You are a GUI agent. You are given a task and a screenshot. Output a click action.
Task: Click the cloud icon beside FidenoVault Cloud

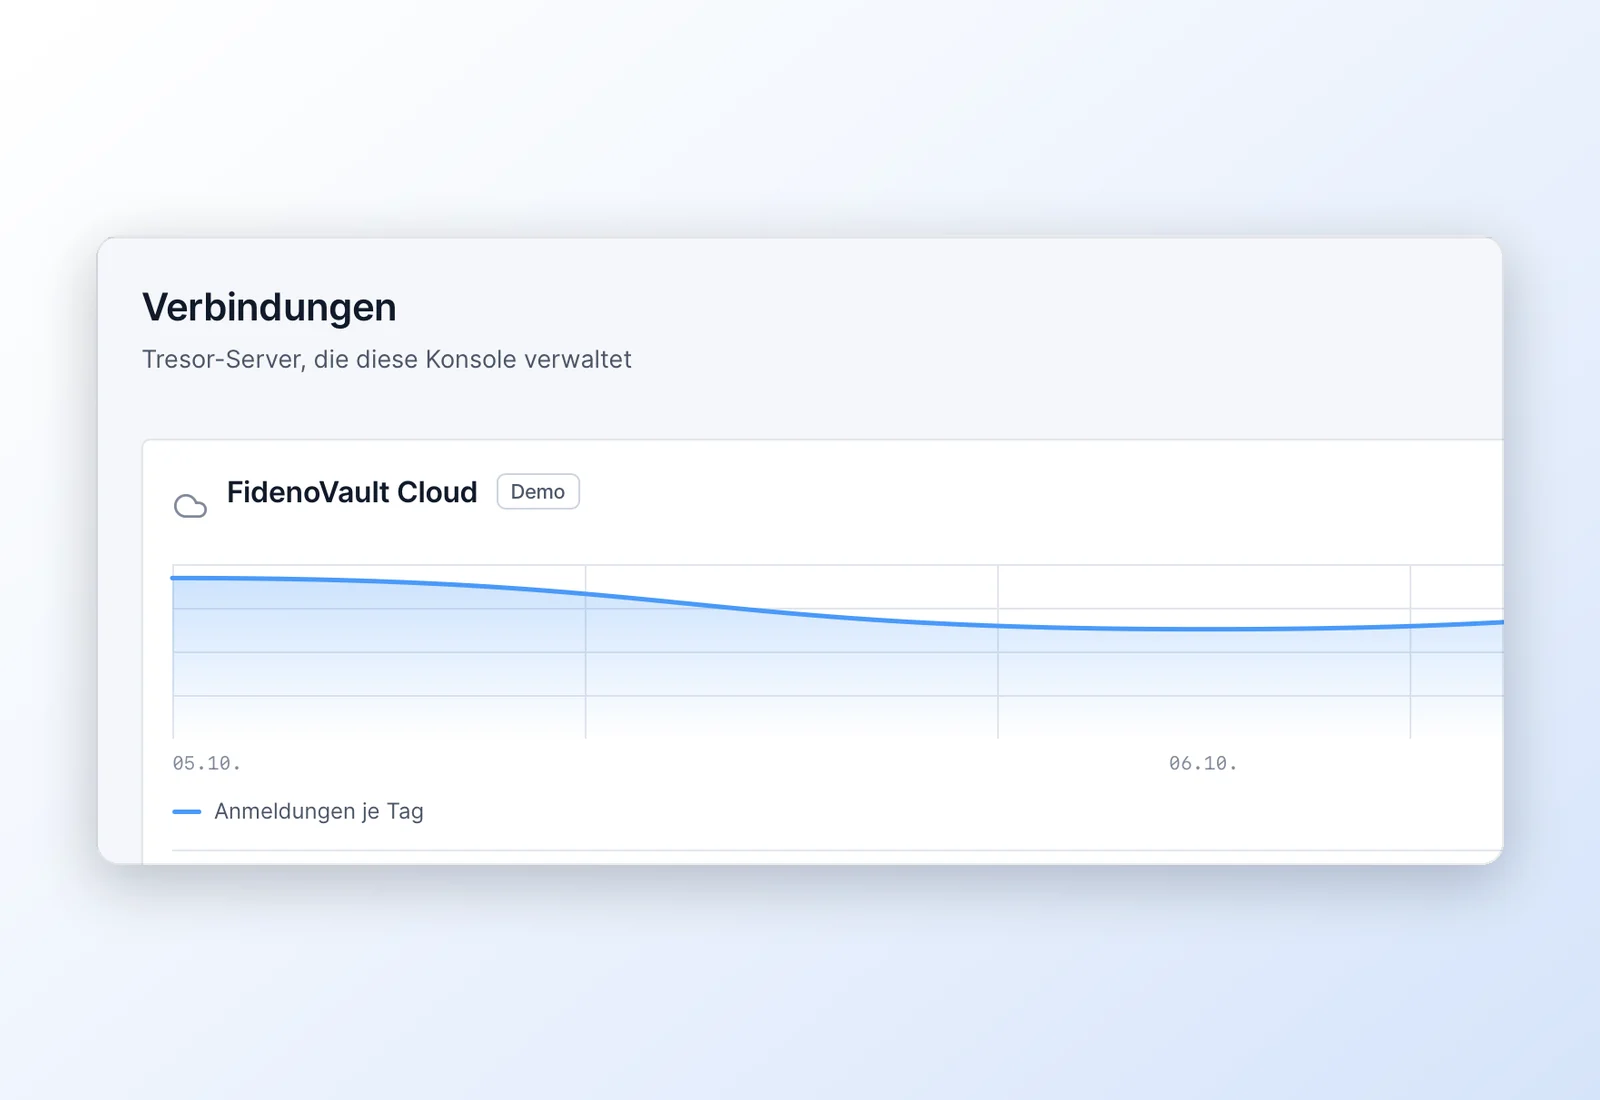(190, 506)
